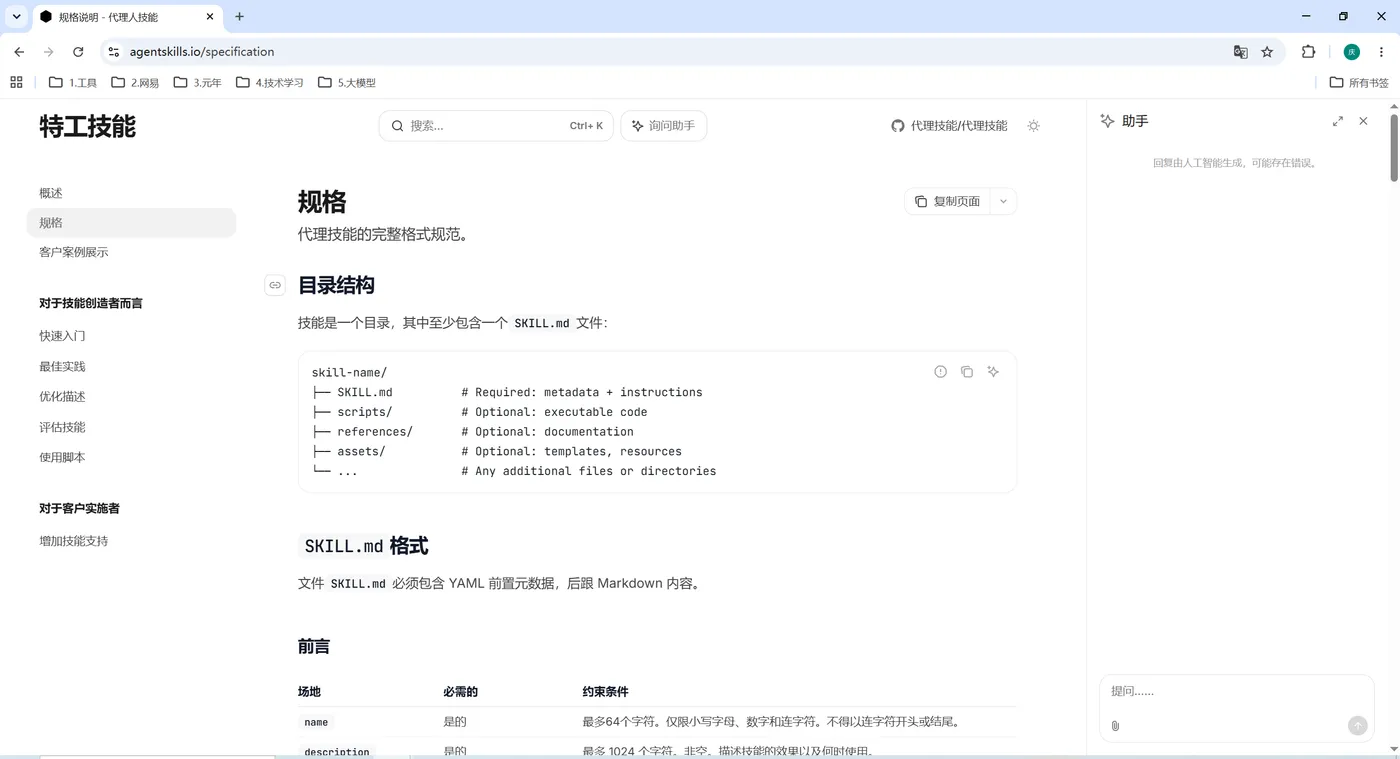Open the GitHub 代理技能/代理技能 link
The image size is (1400, 759).
click(949, 126)
